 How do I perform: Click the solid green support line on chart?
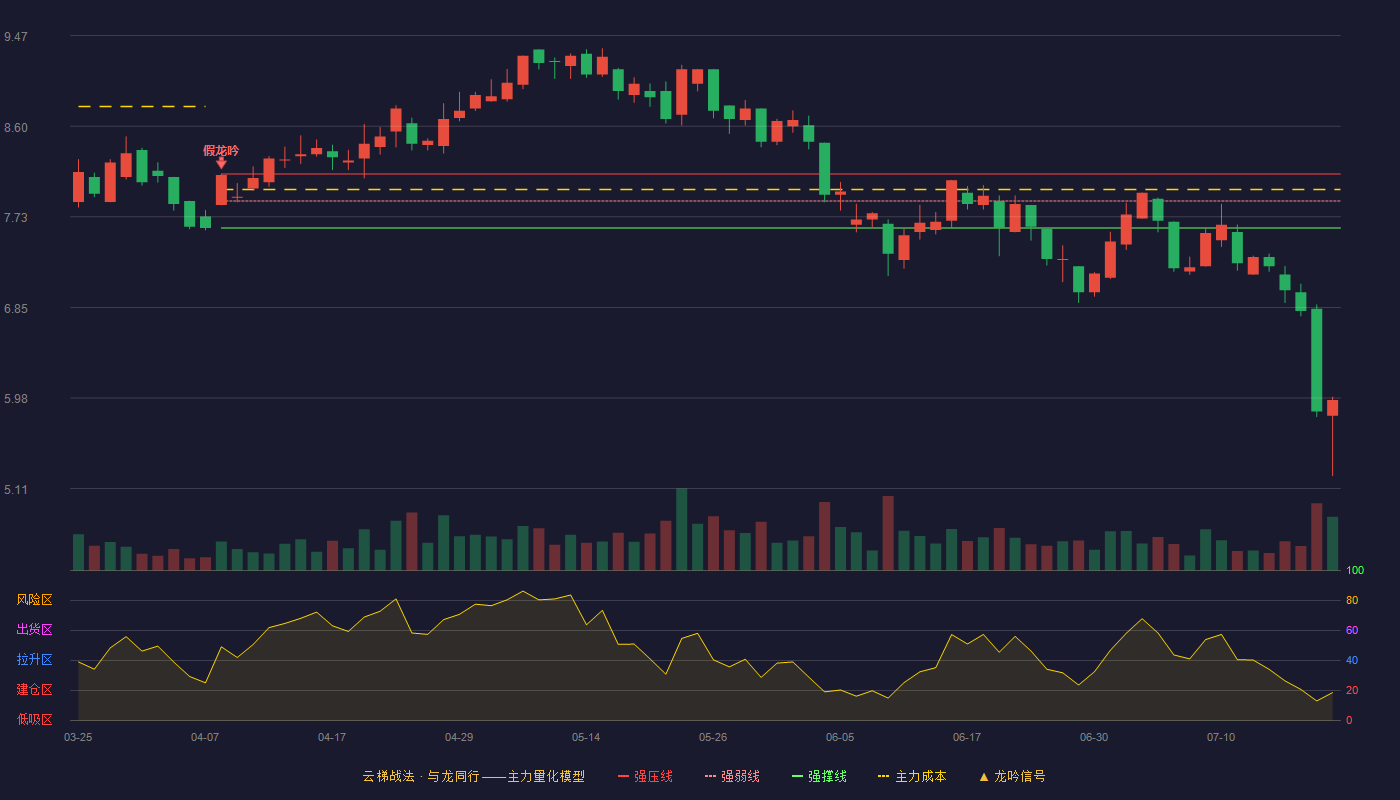(780, 228)
